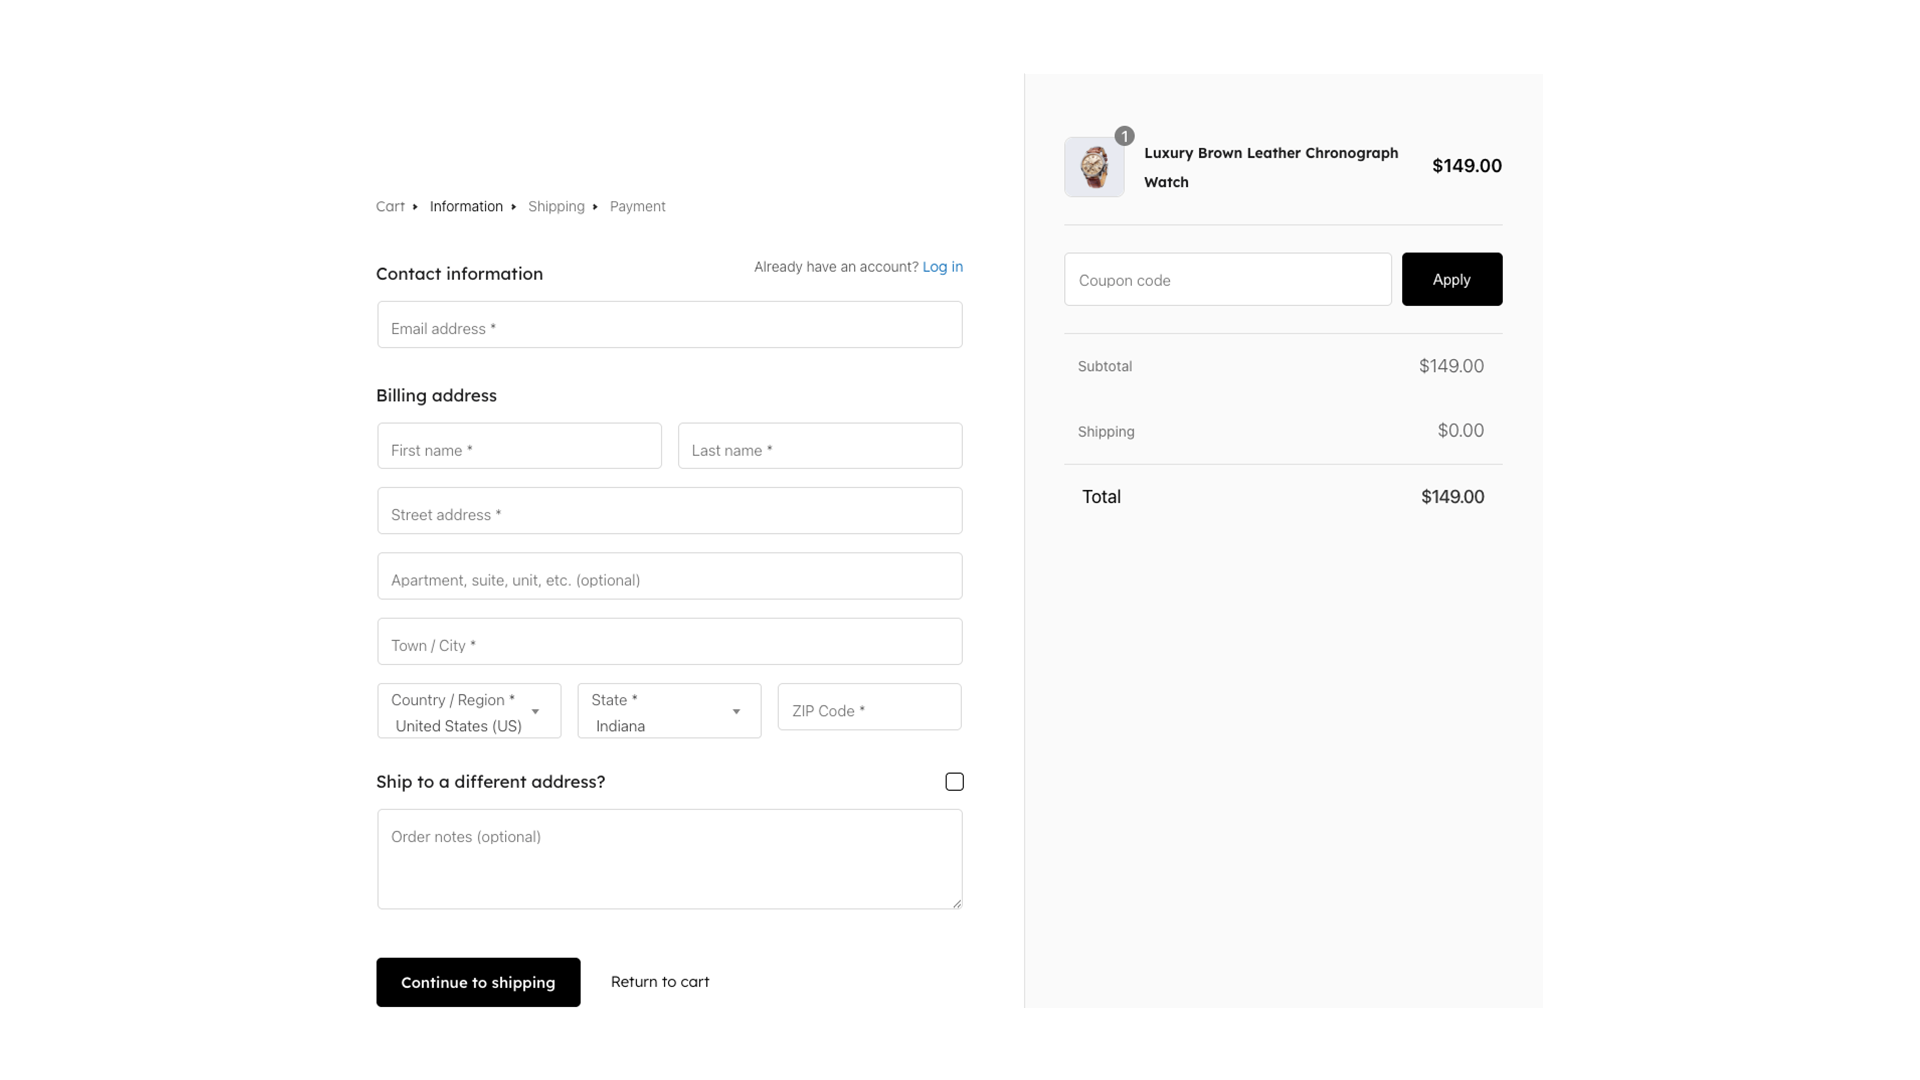Select the ZIP Code field
This screenshot has width=1920, height=1080.
868,707
